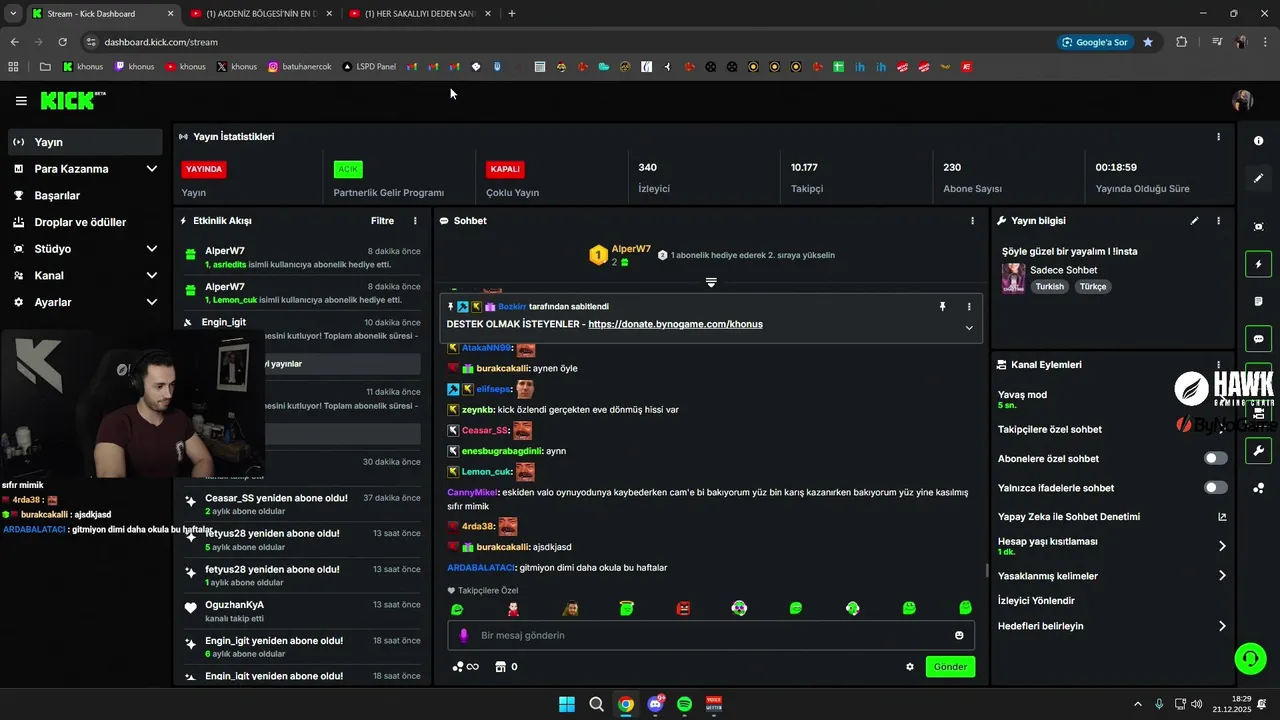Toggle Abonelere özel sohbet switch
Viewport: 1280px width, 720px height.
coord(1216,458)
